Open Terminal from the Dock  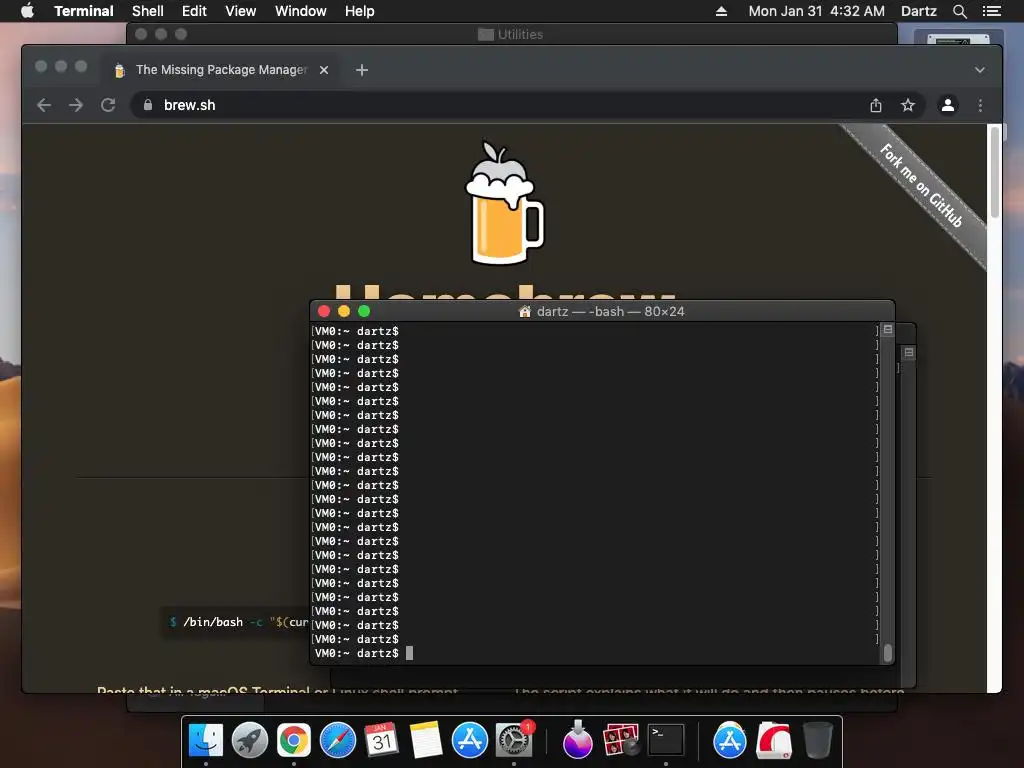point(665,741)
